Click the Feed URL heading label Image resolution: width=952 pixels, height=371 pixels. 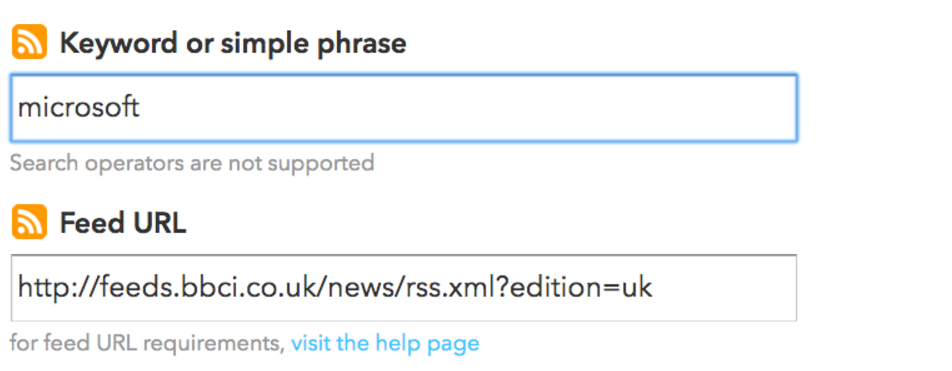[x=123, y=223]
